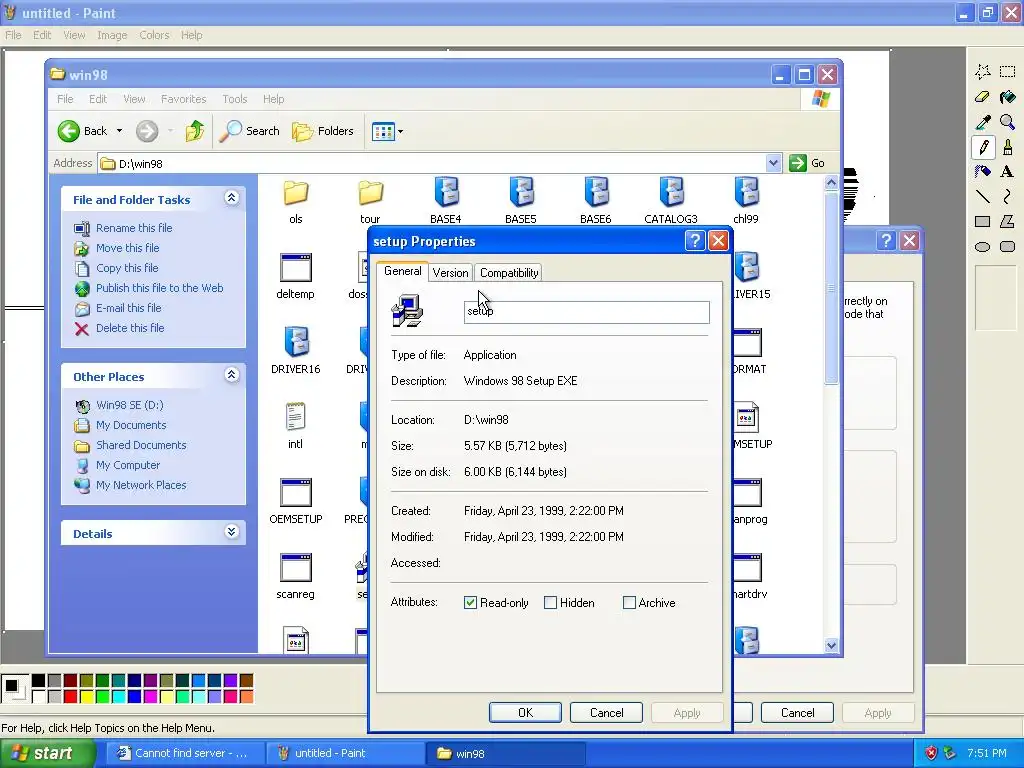Open the Favorites menu in win98 window
The image size is (1024, 768).
(184, 99)
